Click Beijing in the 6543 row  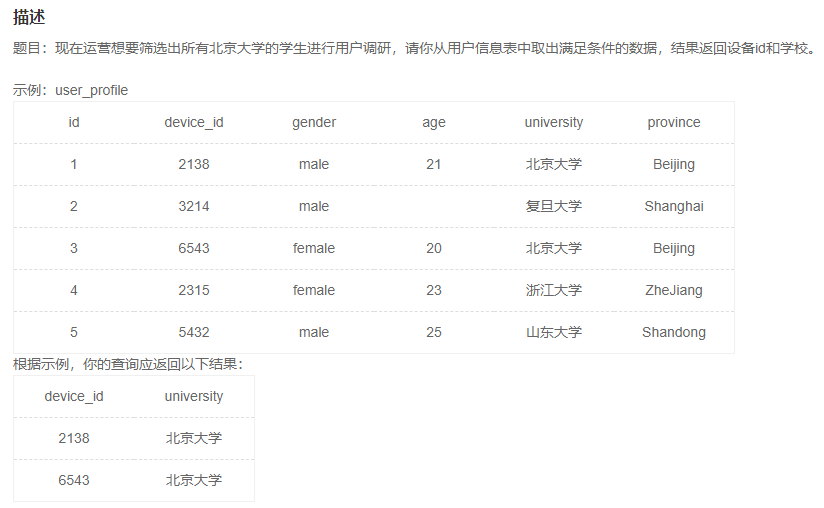click(674, 248)
